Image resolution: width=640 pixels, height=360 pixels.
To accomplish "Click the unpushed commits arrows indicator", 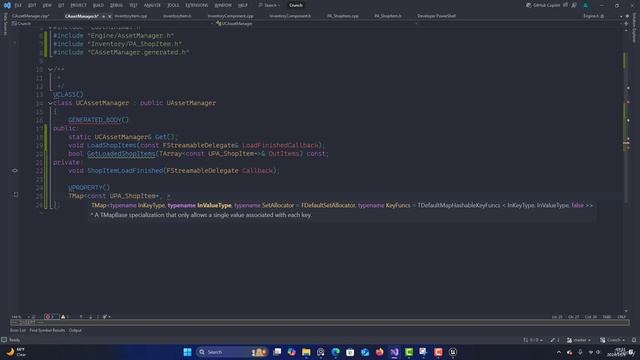I will pos(533,340).
